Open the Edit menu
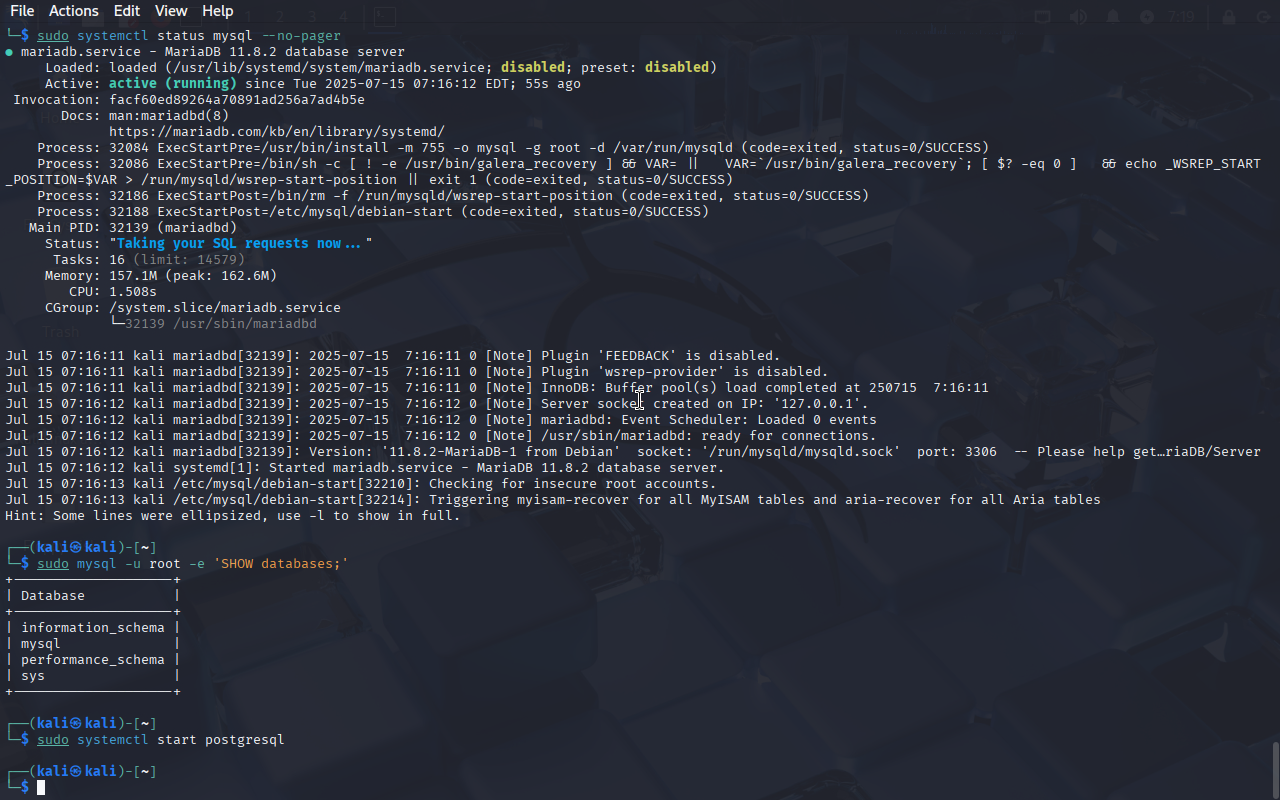The height and width of the screenshot is (800, 1280). (x=127, y=11)
